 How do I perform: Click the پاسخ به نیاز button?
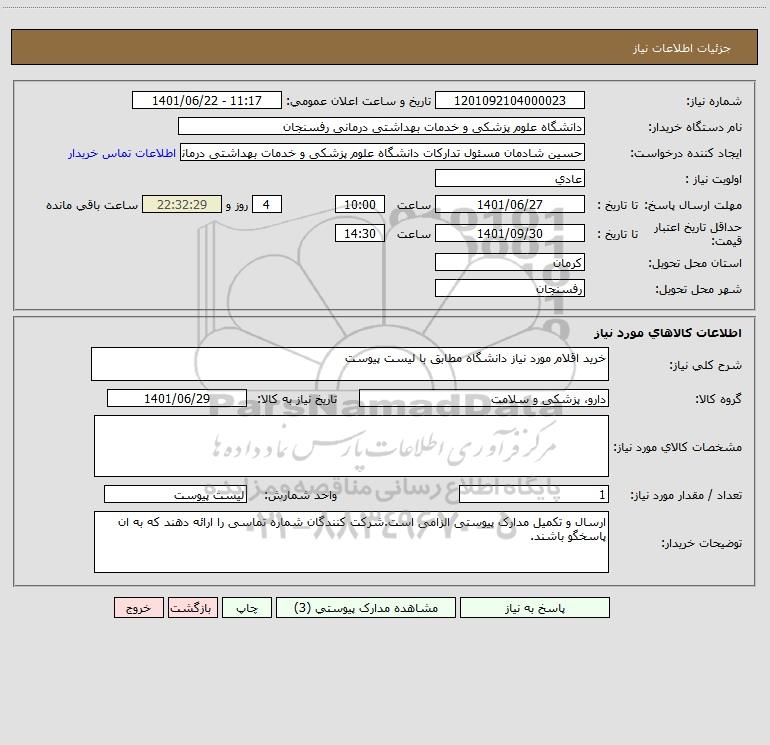tap(535, 608)
